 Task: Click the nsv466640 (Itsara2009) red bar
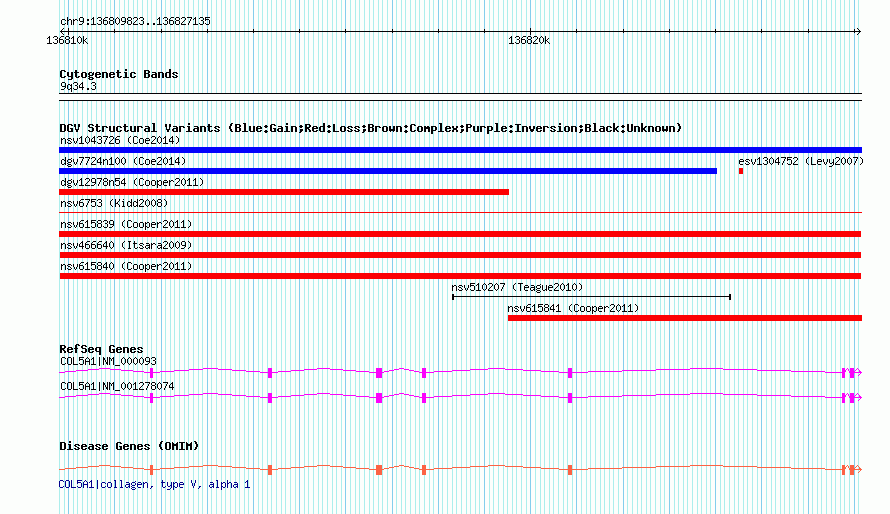pos(460,255)
